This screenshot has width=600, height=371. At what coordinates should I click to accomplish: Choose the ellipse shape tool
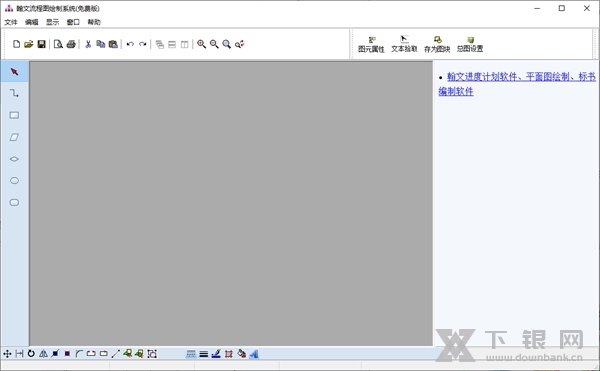[x=14, y=181]
